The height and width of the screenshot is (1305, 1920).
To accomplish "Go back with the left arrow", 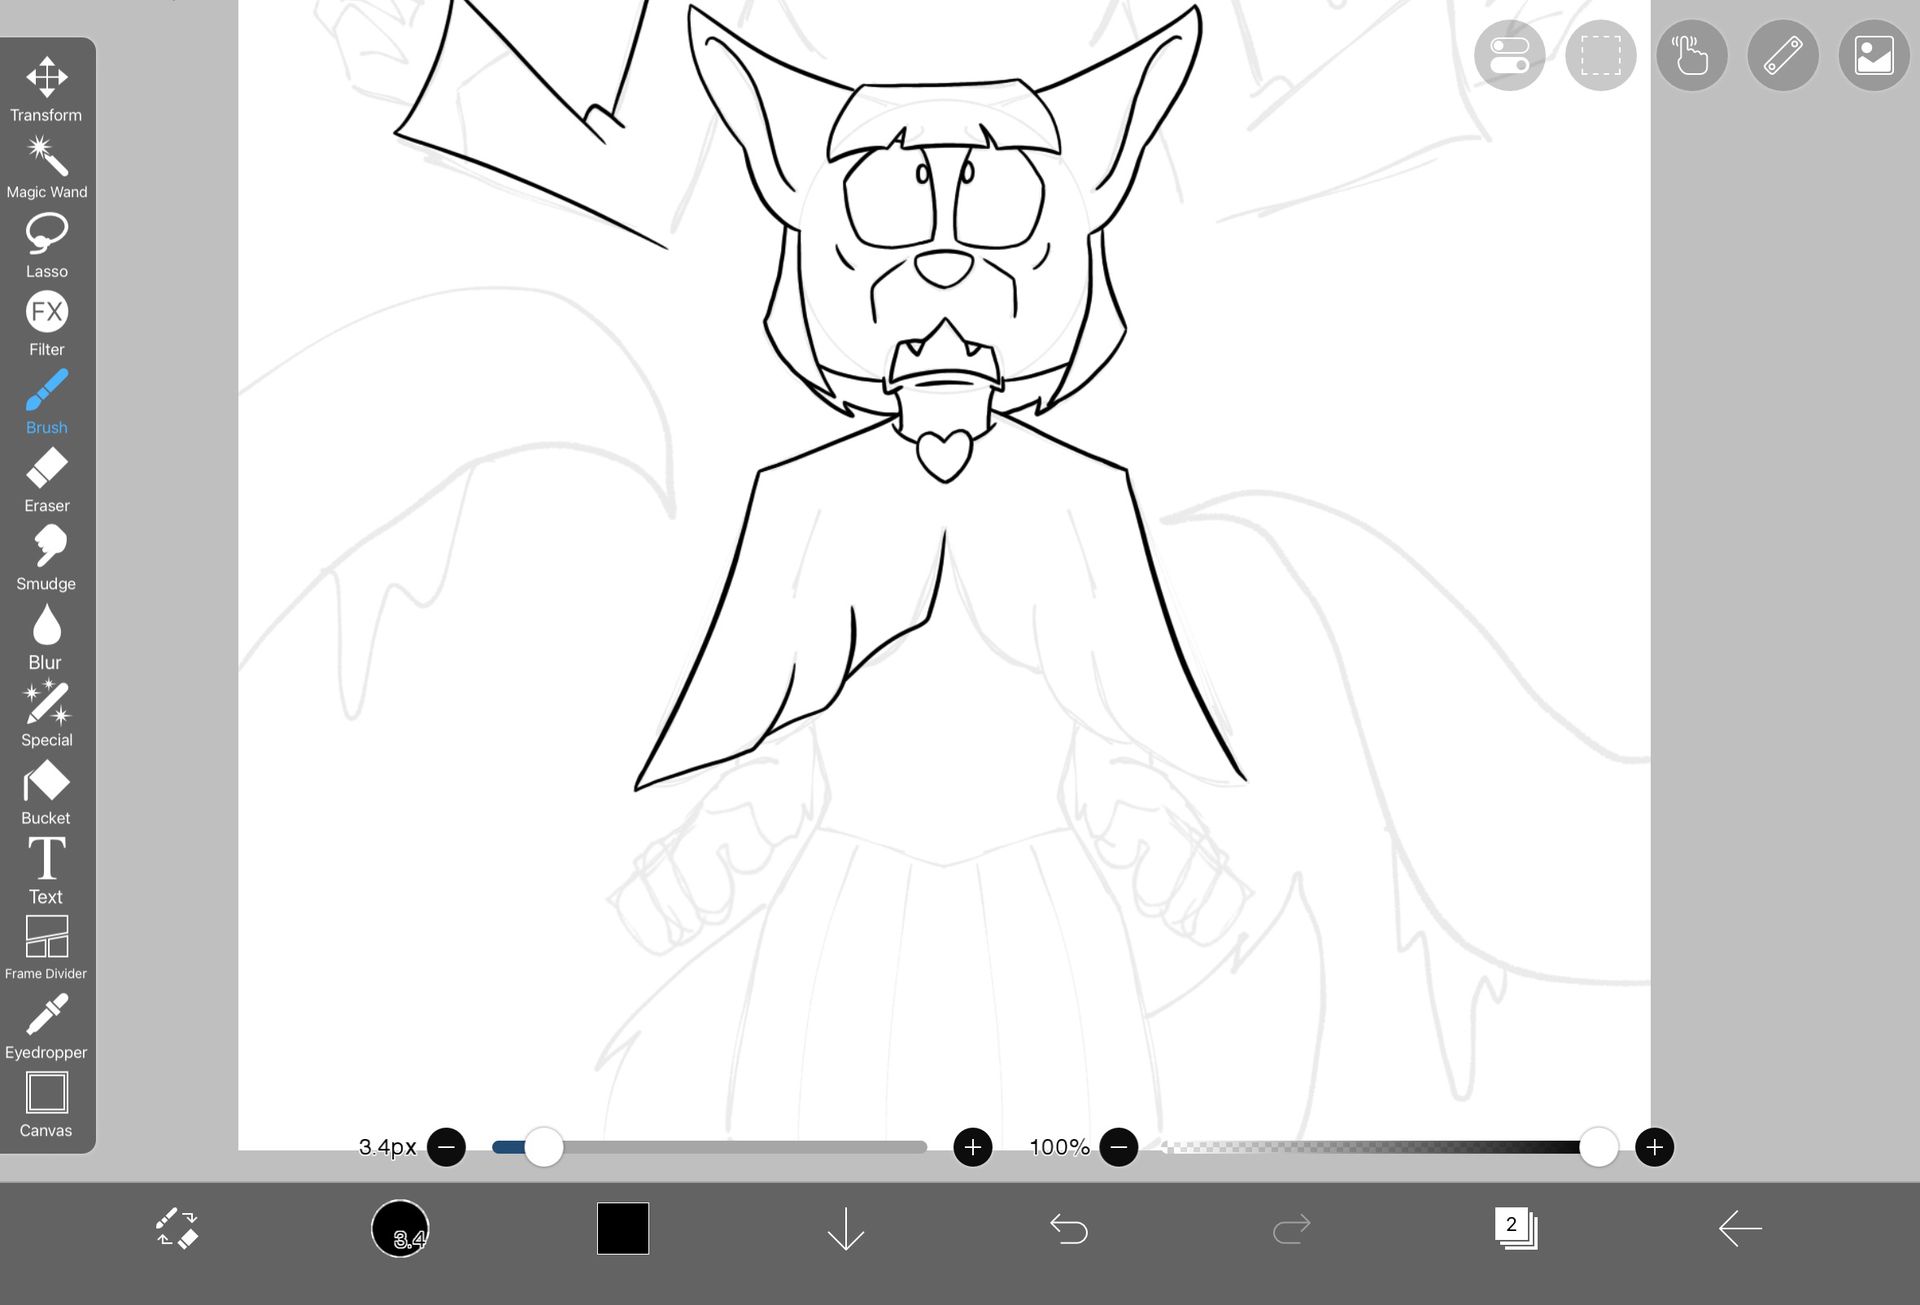I will click(1740, 1228).
